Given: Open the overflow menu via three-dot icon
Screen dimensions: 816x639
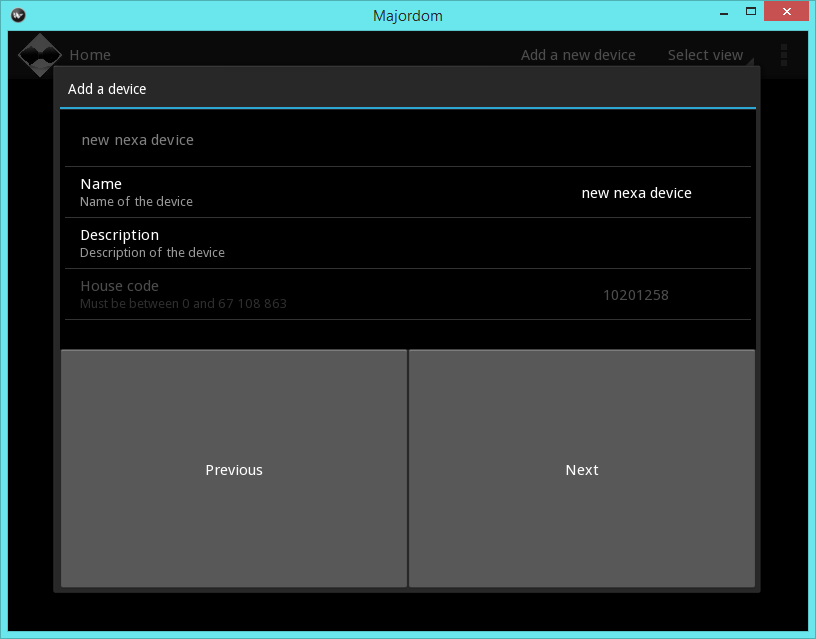Looking at the screenshot, I should (x=783, y=55).
